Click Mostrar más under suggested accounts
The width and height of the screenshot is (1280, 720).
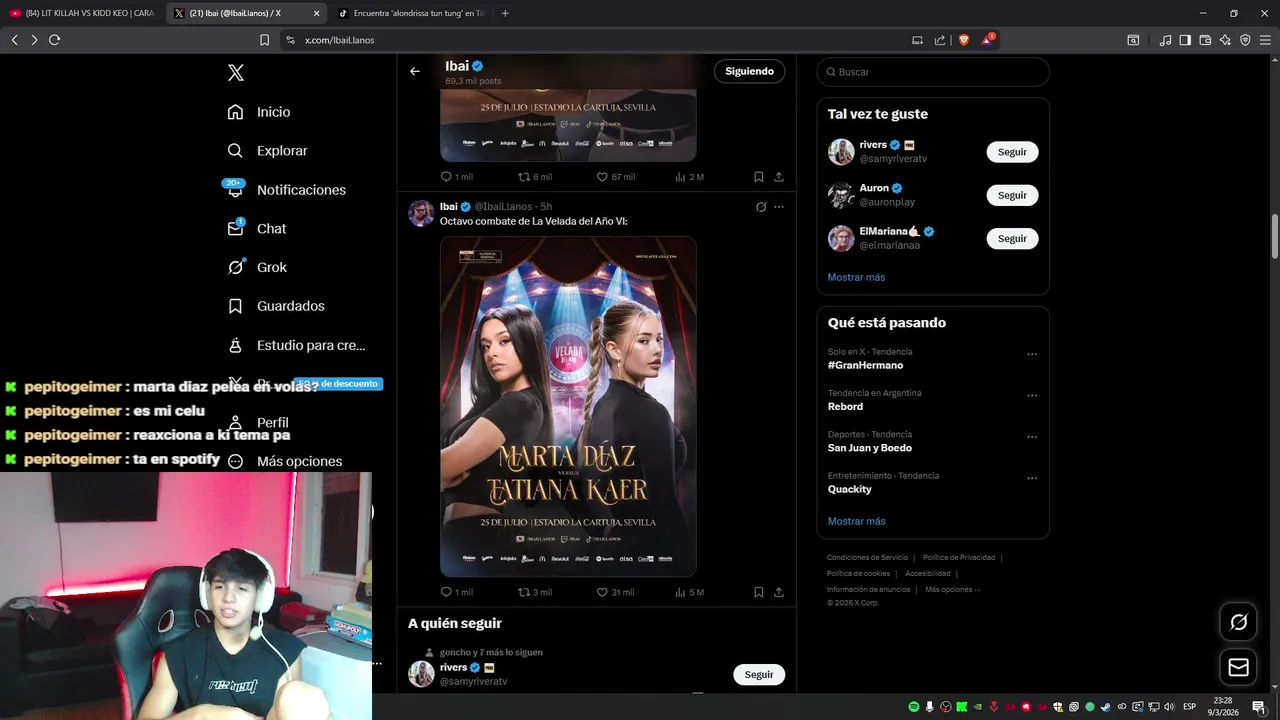(856, 277)
